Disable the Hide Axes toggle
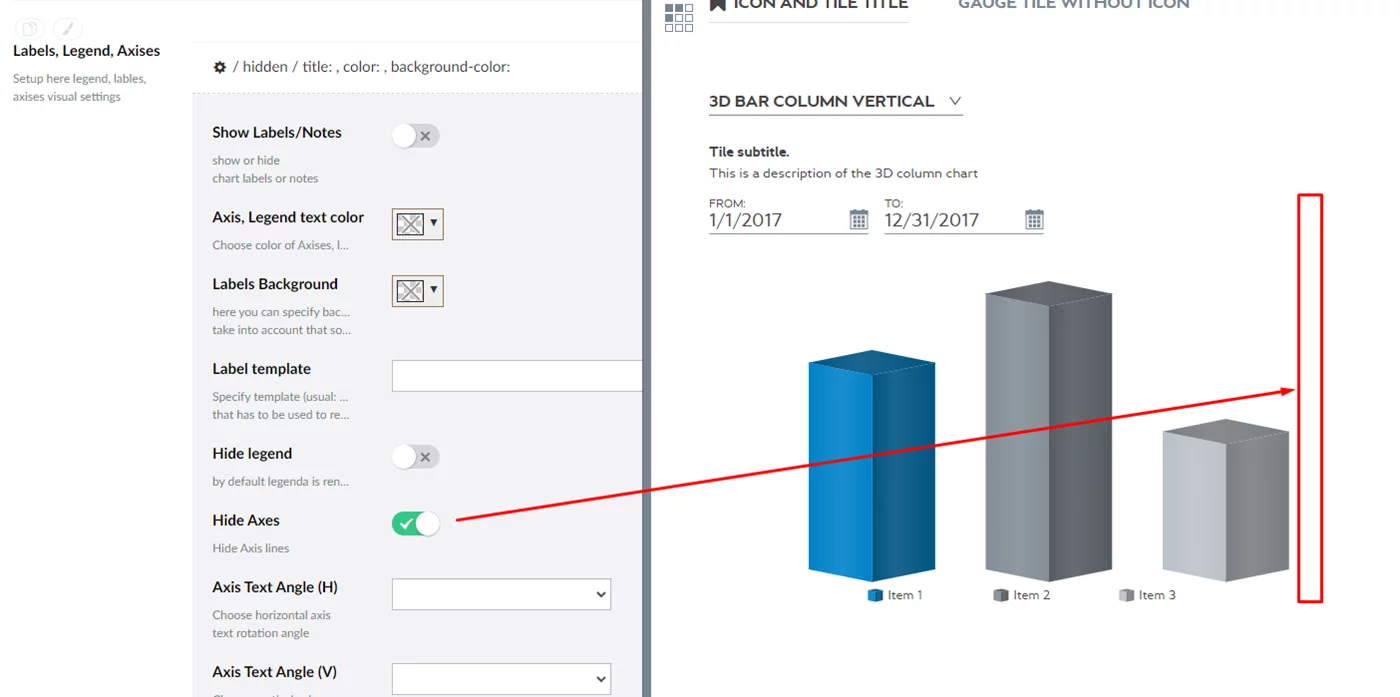The image size is (1400, 697). click(416, 524)
